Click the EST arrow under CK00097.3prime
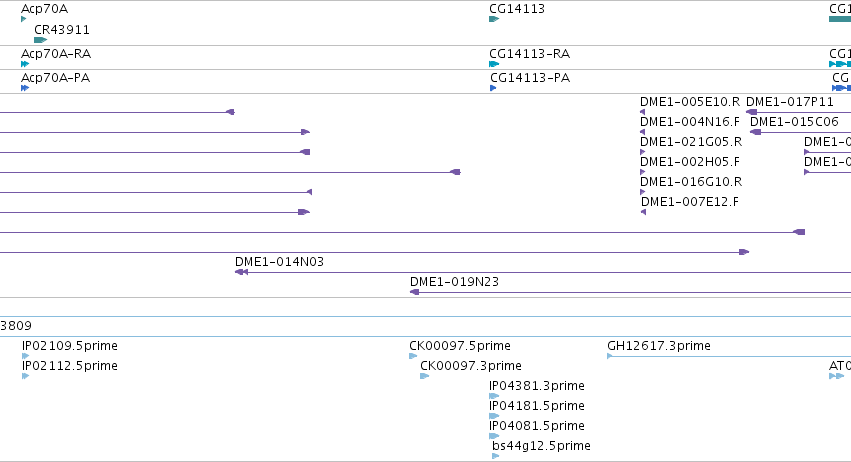The height and width of the screenshot is (462, 851). [424, 376]
